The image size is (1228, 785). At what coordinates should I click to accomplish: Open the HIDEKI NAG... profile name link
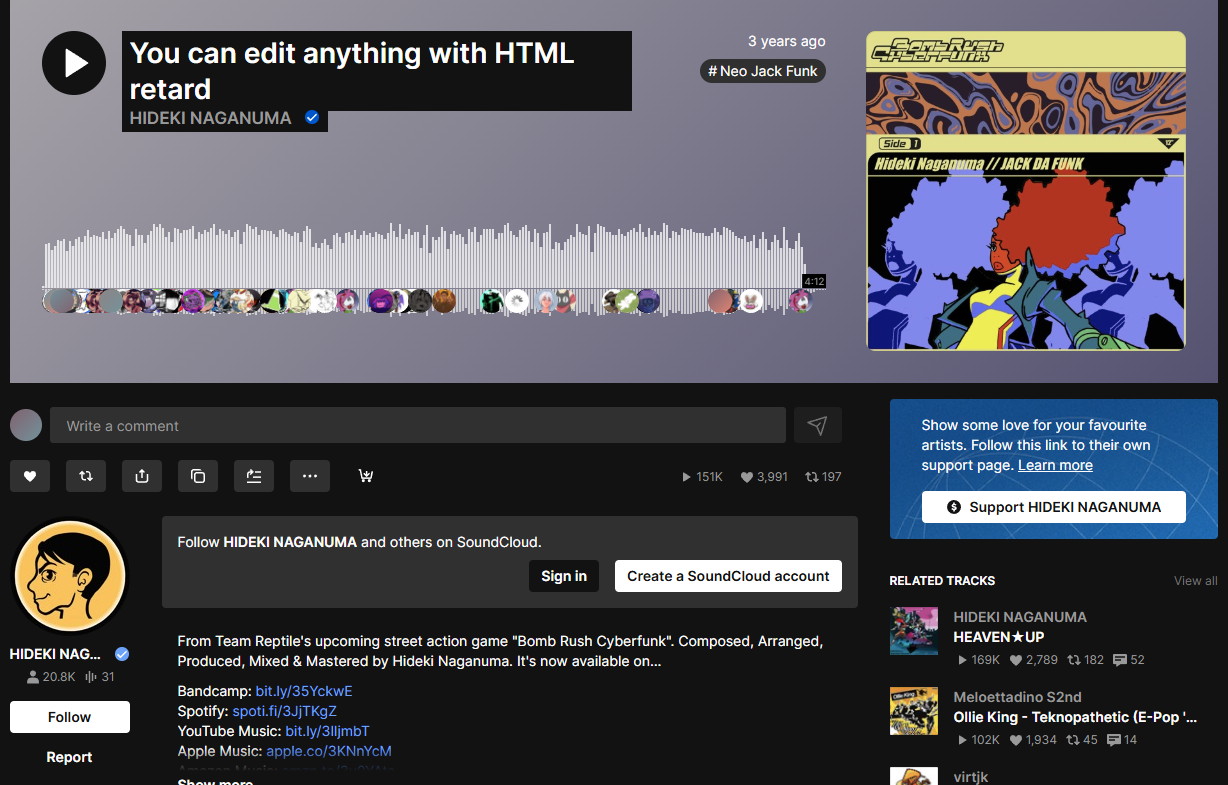click(x=56, y=654)
